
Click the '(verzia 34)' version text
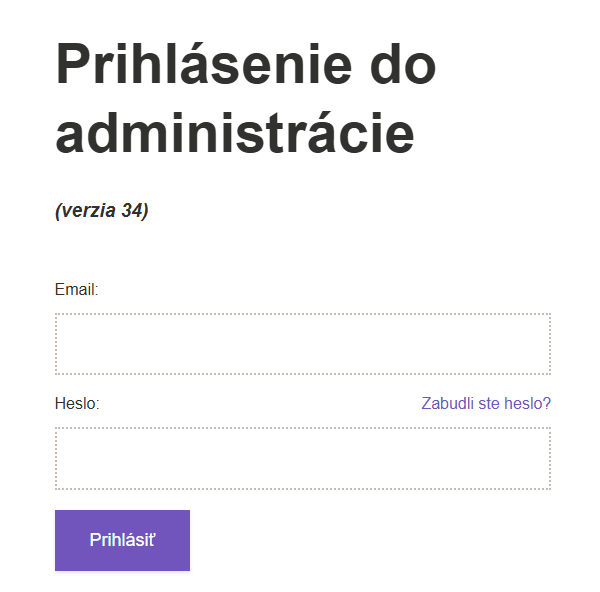(x=102, y=211)
